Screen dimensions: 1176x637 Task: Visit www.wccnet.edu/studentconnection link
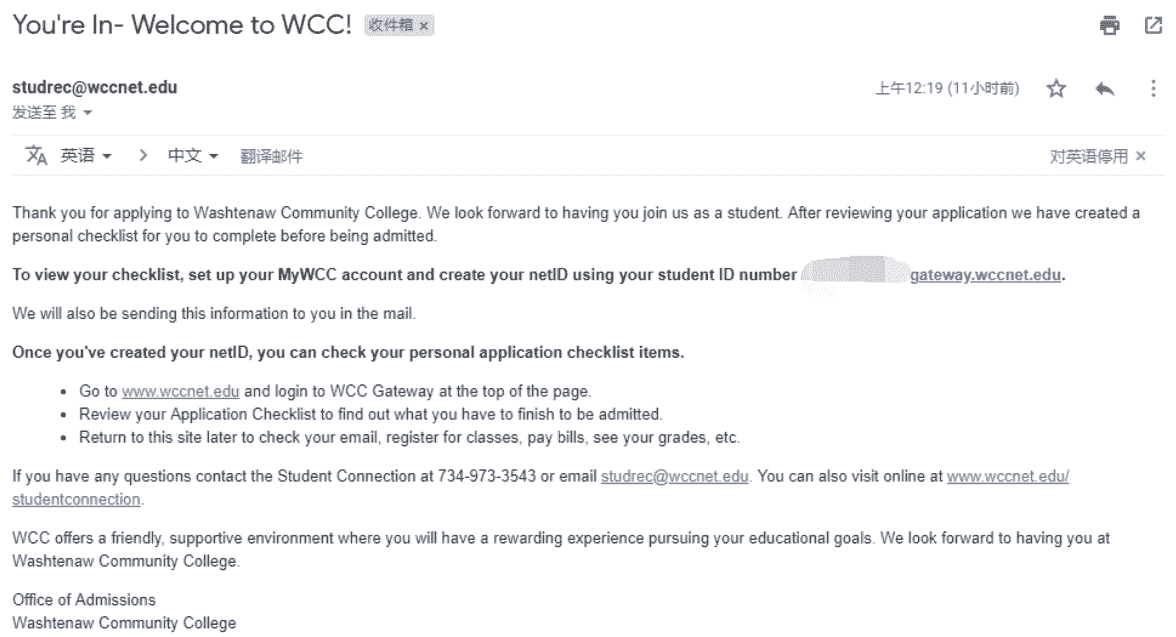tap(1008, 476)
